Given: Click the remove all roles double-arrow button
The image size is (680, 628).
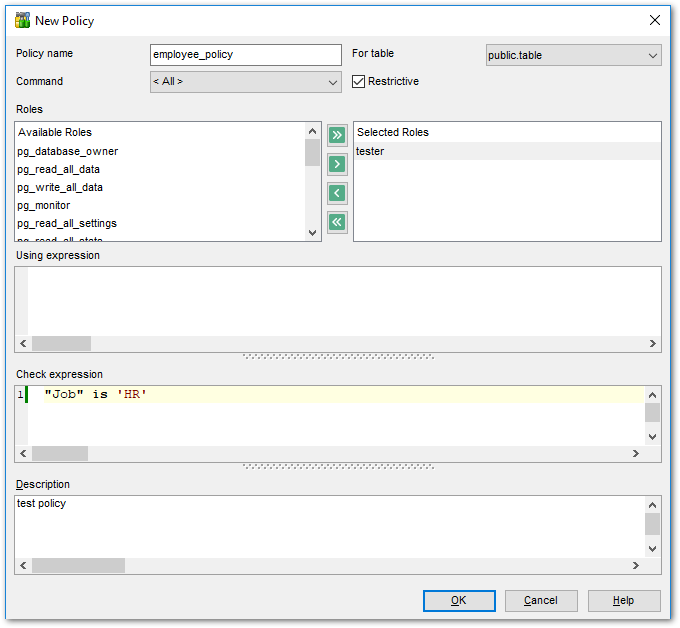Looking at the screenshot, I should tap(337, 222).
